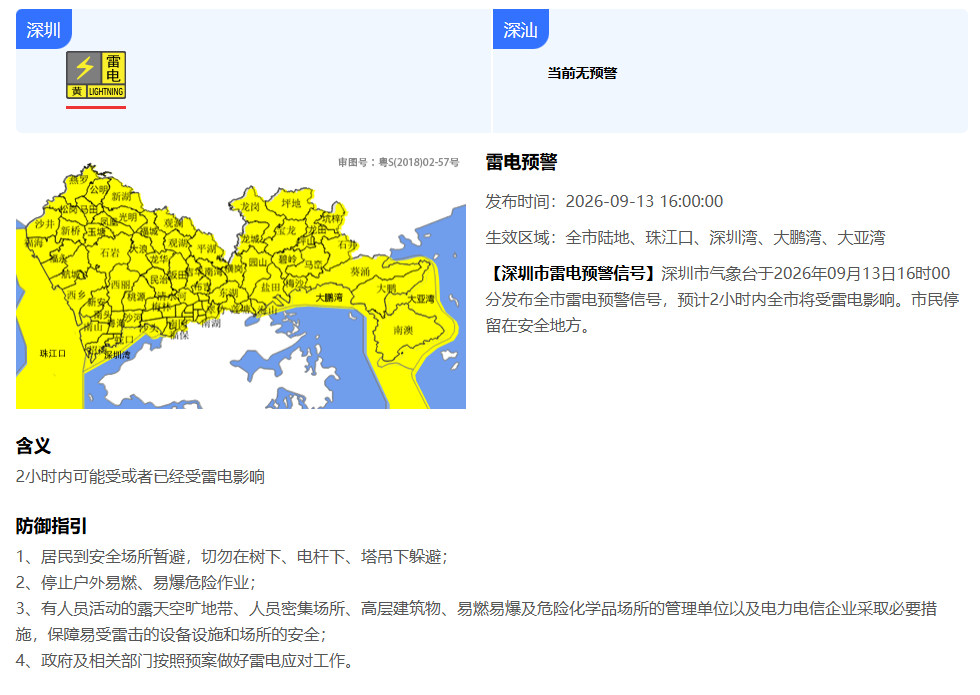Click the 坑梓 district on the map

click(x=332, y=219)
